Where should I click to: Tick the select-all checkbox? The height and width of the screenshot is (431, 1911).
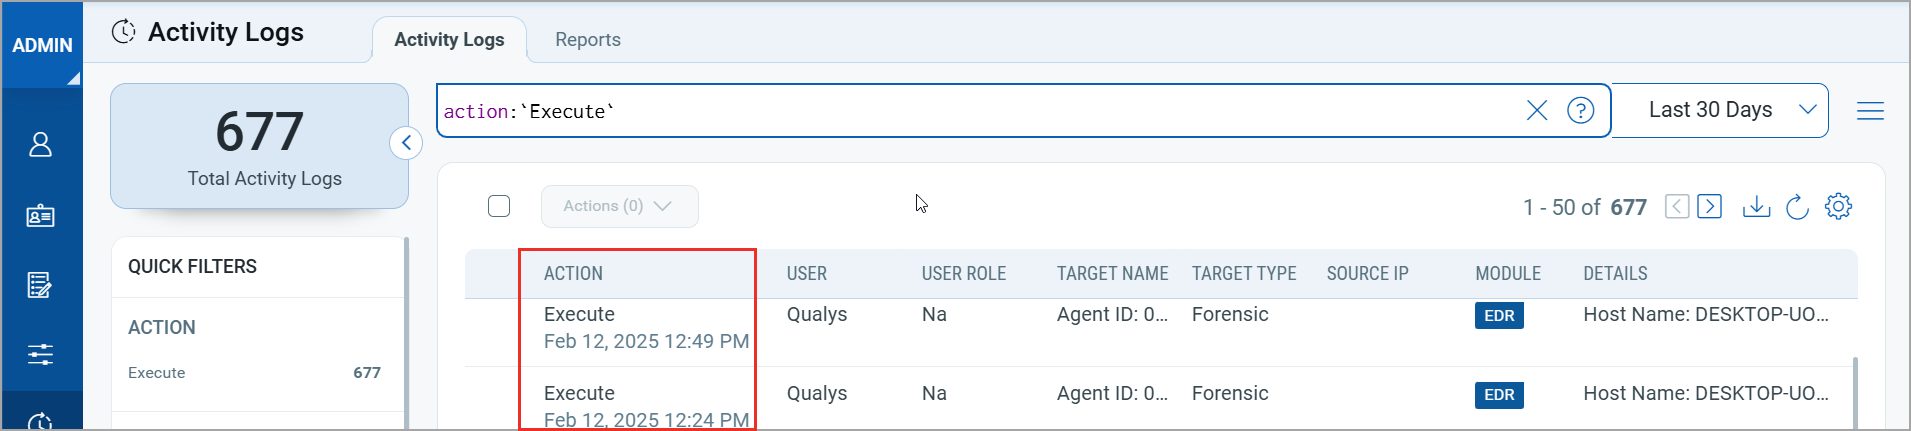click(x=499, y=206)
